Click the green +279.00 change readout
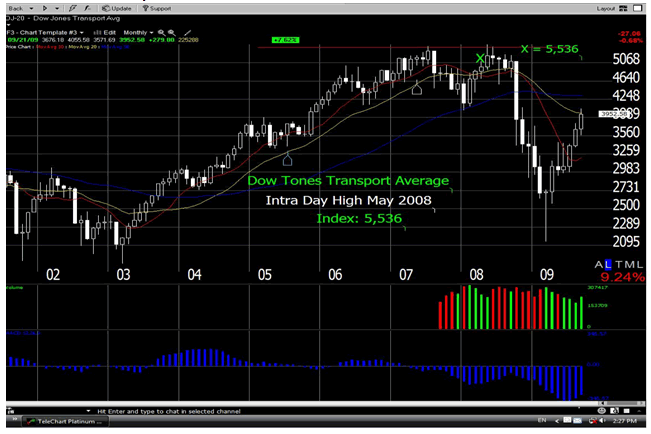 click(162, 40)
